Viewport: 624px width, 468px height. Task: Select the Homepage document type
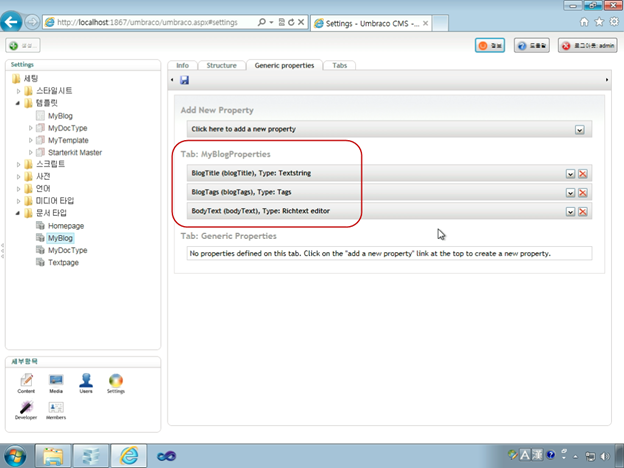coord(66,226)
